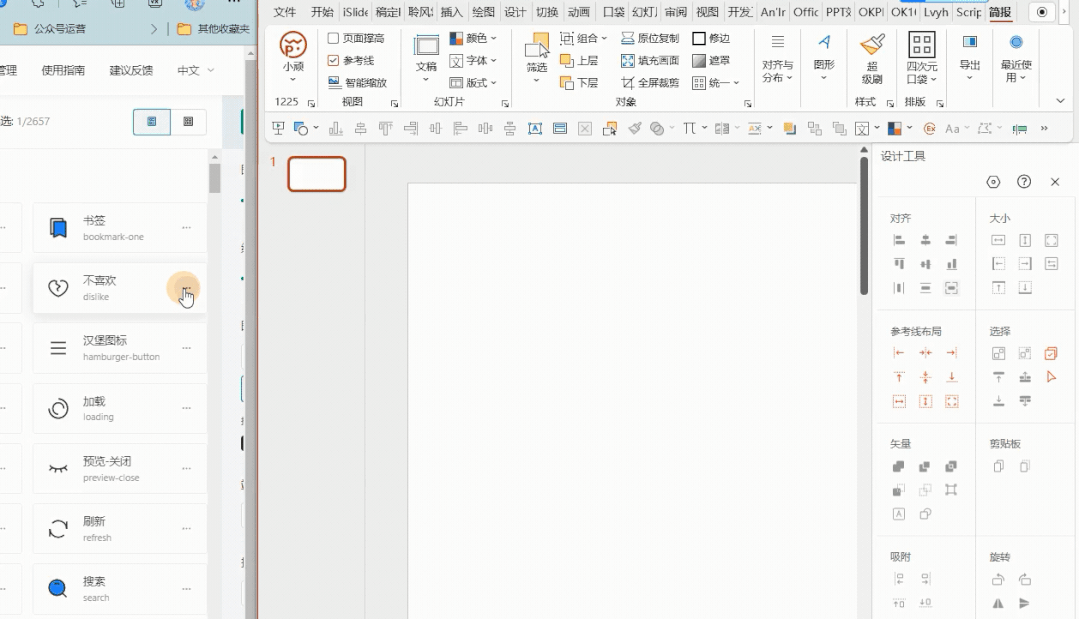
Task: Click the 填充画面 fill screen icon
Action: click(628, 61)
